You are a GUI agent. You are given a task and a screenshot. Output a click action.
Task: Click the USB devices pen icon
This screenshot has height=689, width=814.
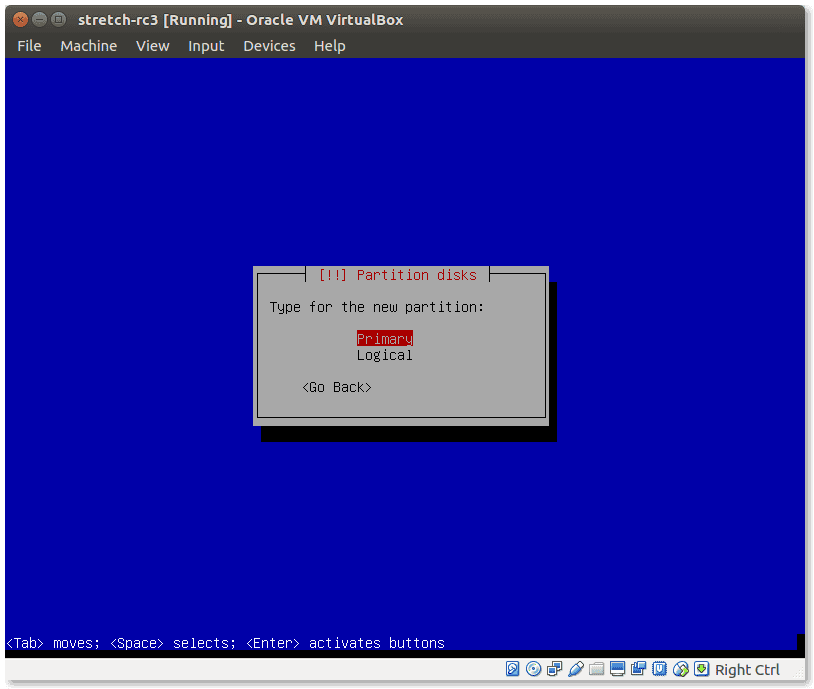pyautogui.click(x=576, y=669)
